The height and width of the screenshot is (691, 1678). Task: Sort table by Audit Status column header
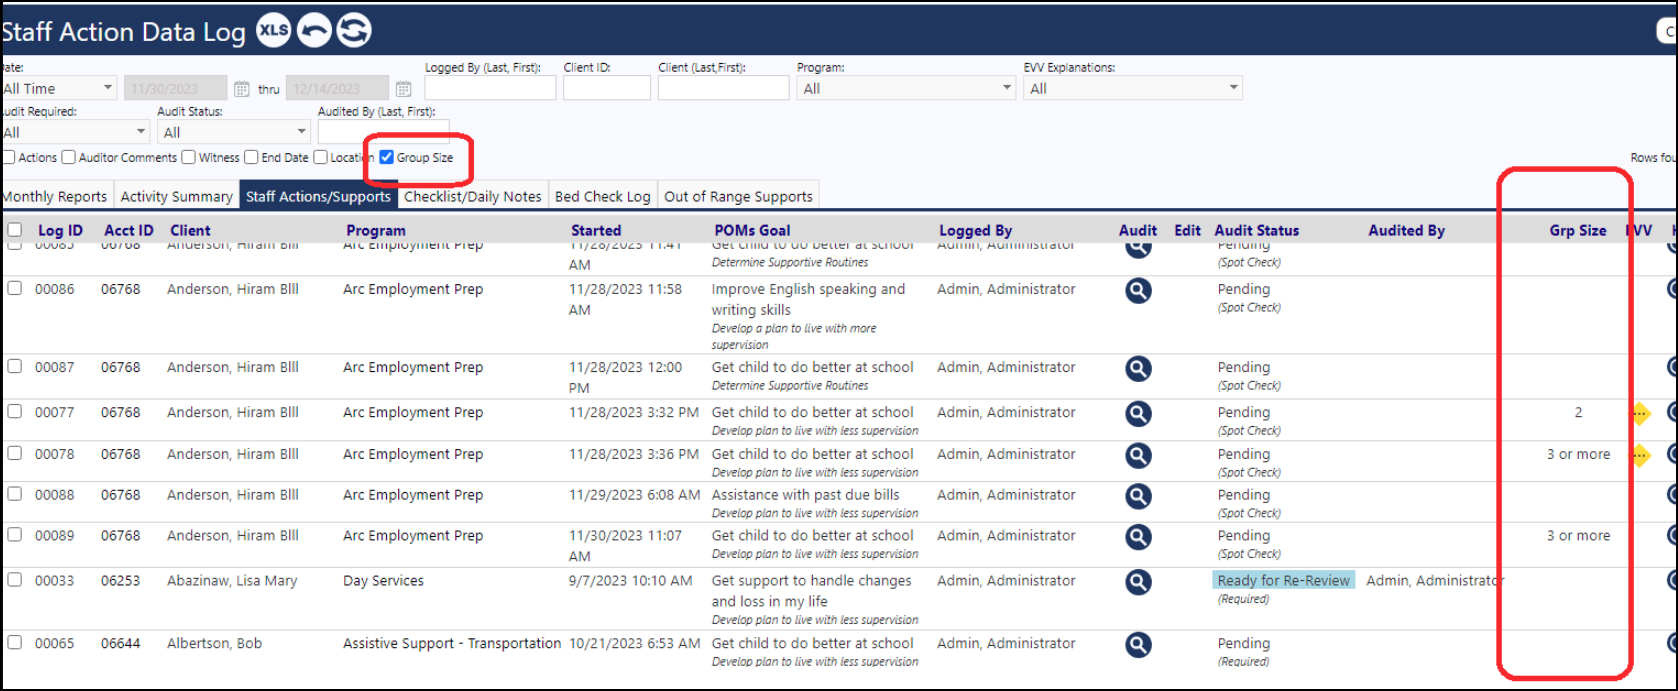[1257, 231]
